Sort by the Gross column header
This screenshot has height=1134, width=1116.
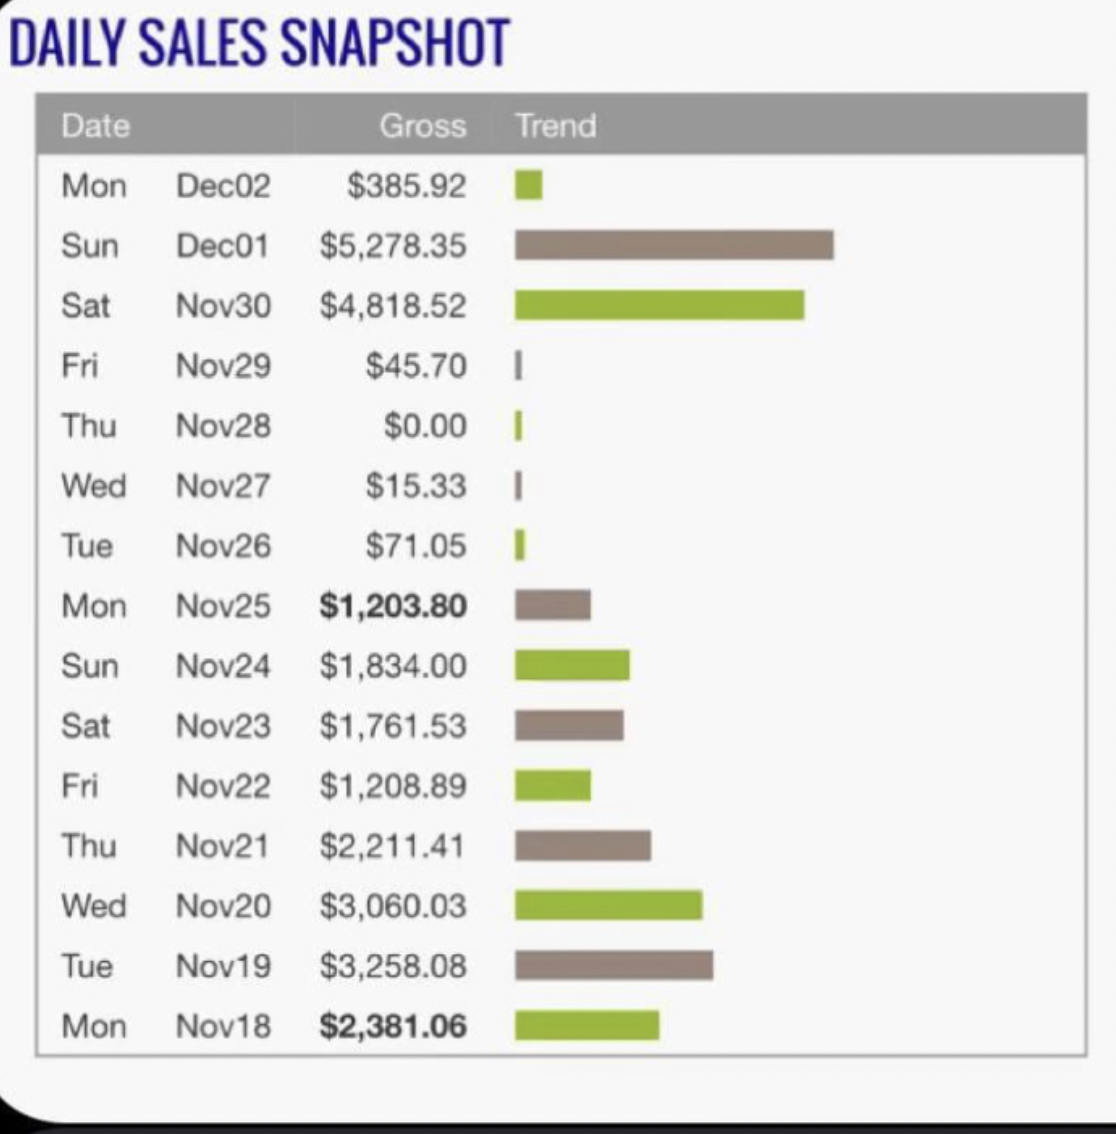(x=422, y=126)
